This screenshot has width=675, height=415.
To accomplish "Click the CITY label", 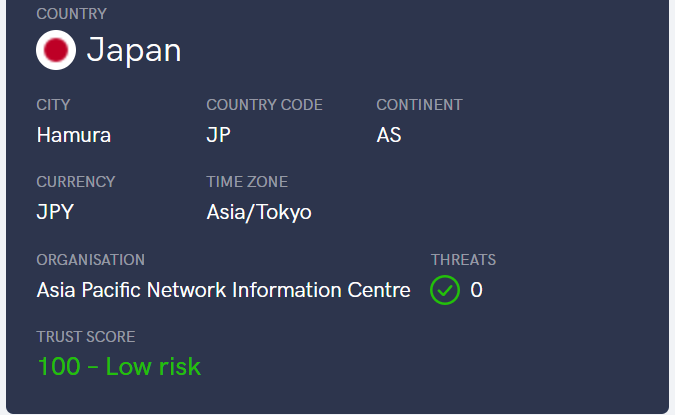I will coord(53,105).
